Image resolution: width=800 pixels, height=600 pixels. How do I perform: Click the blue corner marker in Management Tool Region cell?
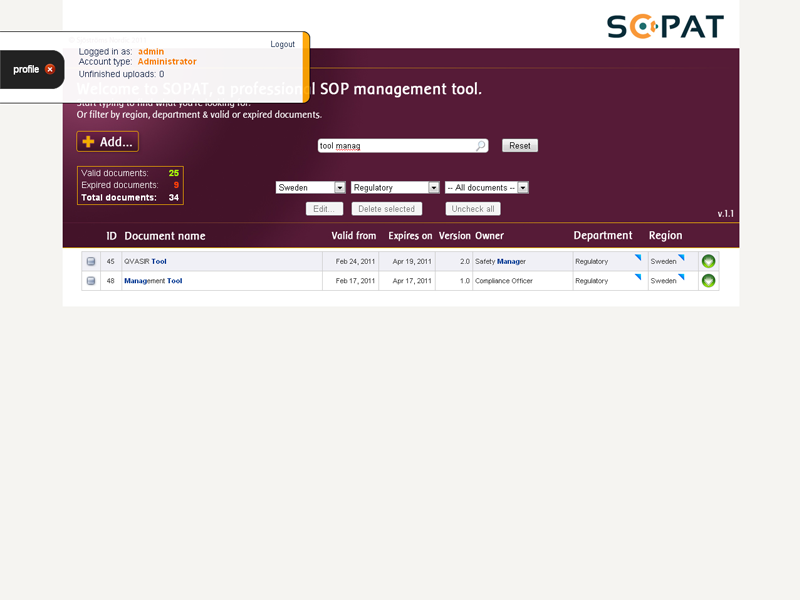681,277
